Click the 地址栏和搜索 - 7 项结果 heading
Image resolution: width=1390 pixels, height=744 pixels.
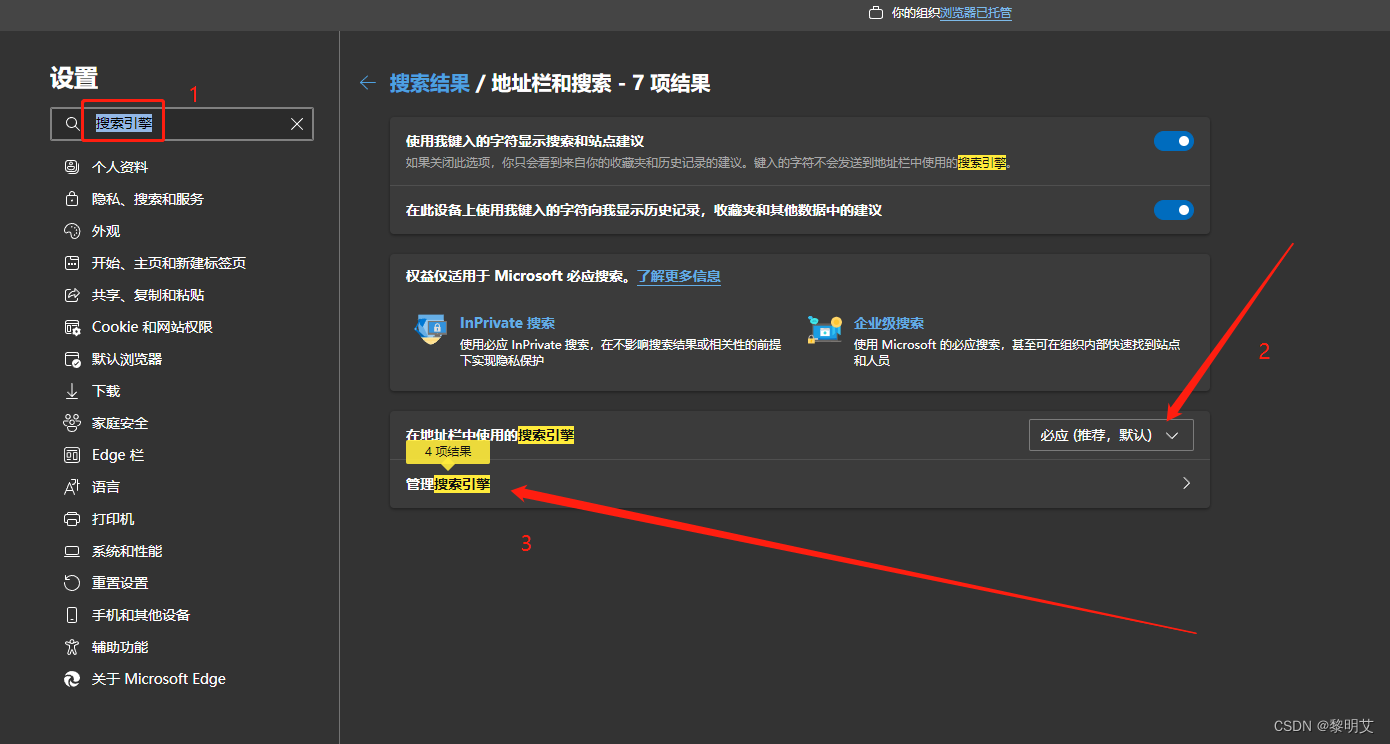coord(601,83)
